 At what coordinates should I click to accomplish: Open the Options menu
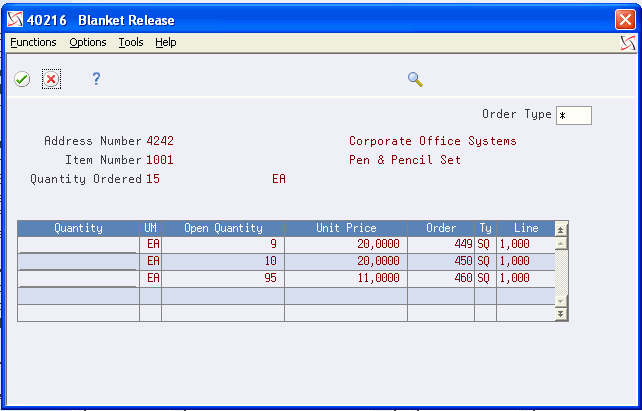[88, 42]
